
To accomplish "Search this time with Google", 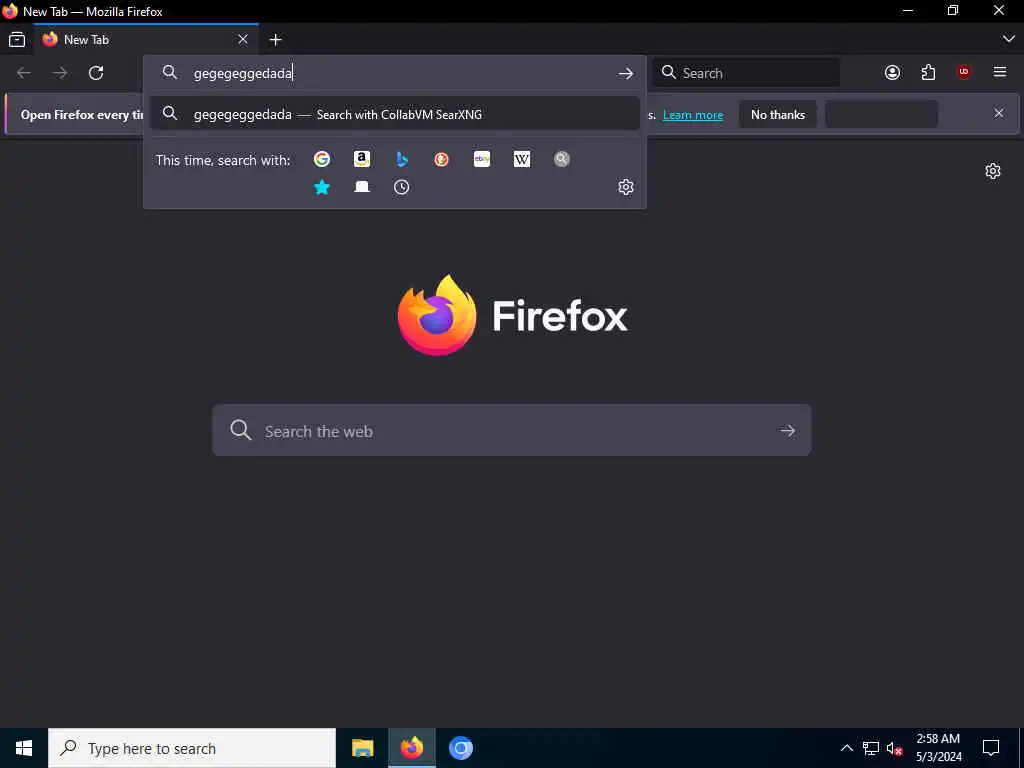I will tap(322, 159).
